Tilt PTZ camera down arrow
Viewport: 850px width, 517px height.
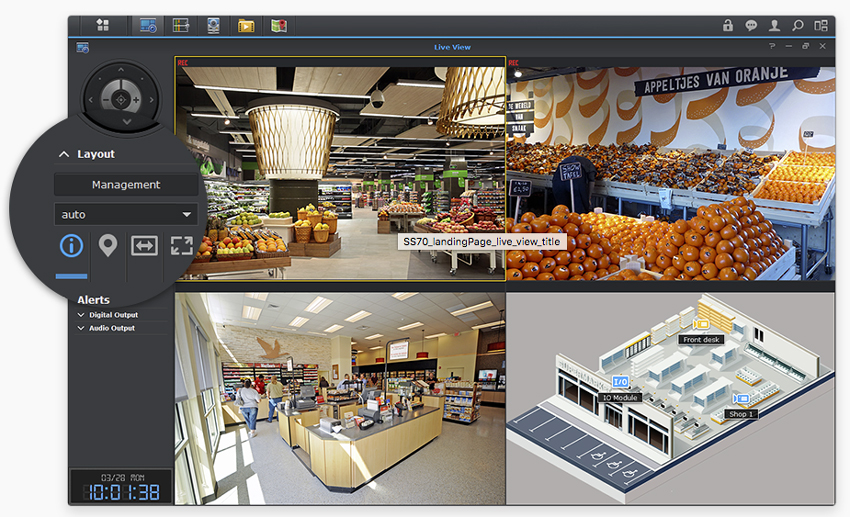click(x=127, y=121)
